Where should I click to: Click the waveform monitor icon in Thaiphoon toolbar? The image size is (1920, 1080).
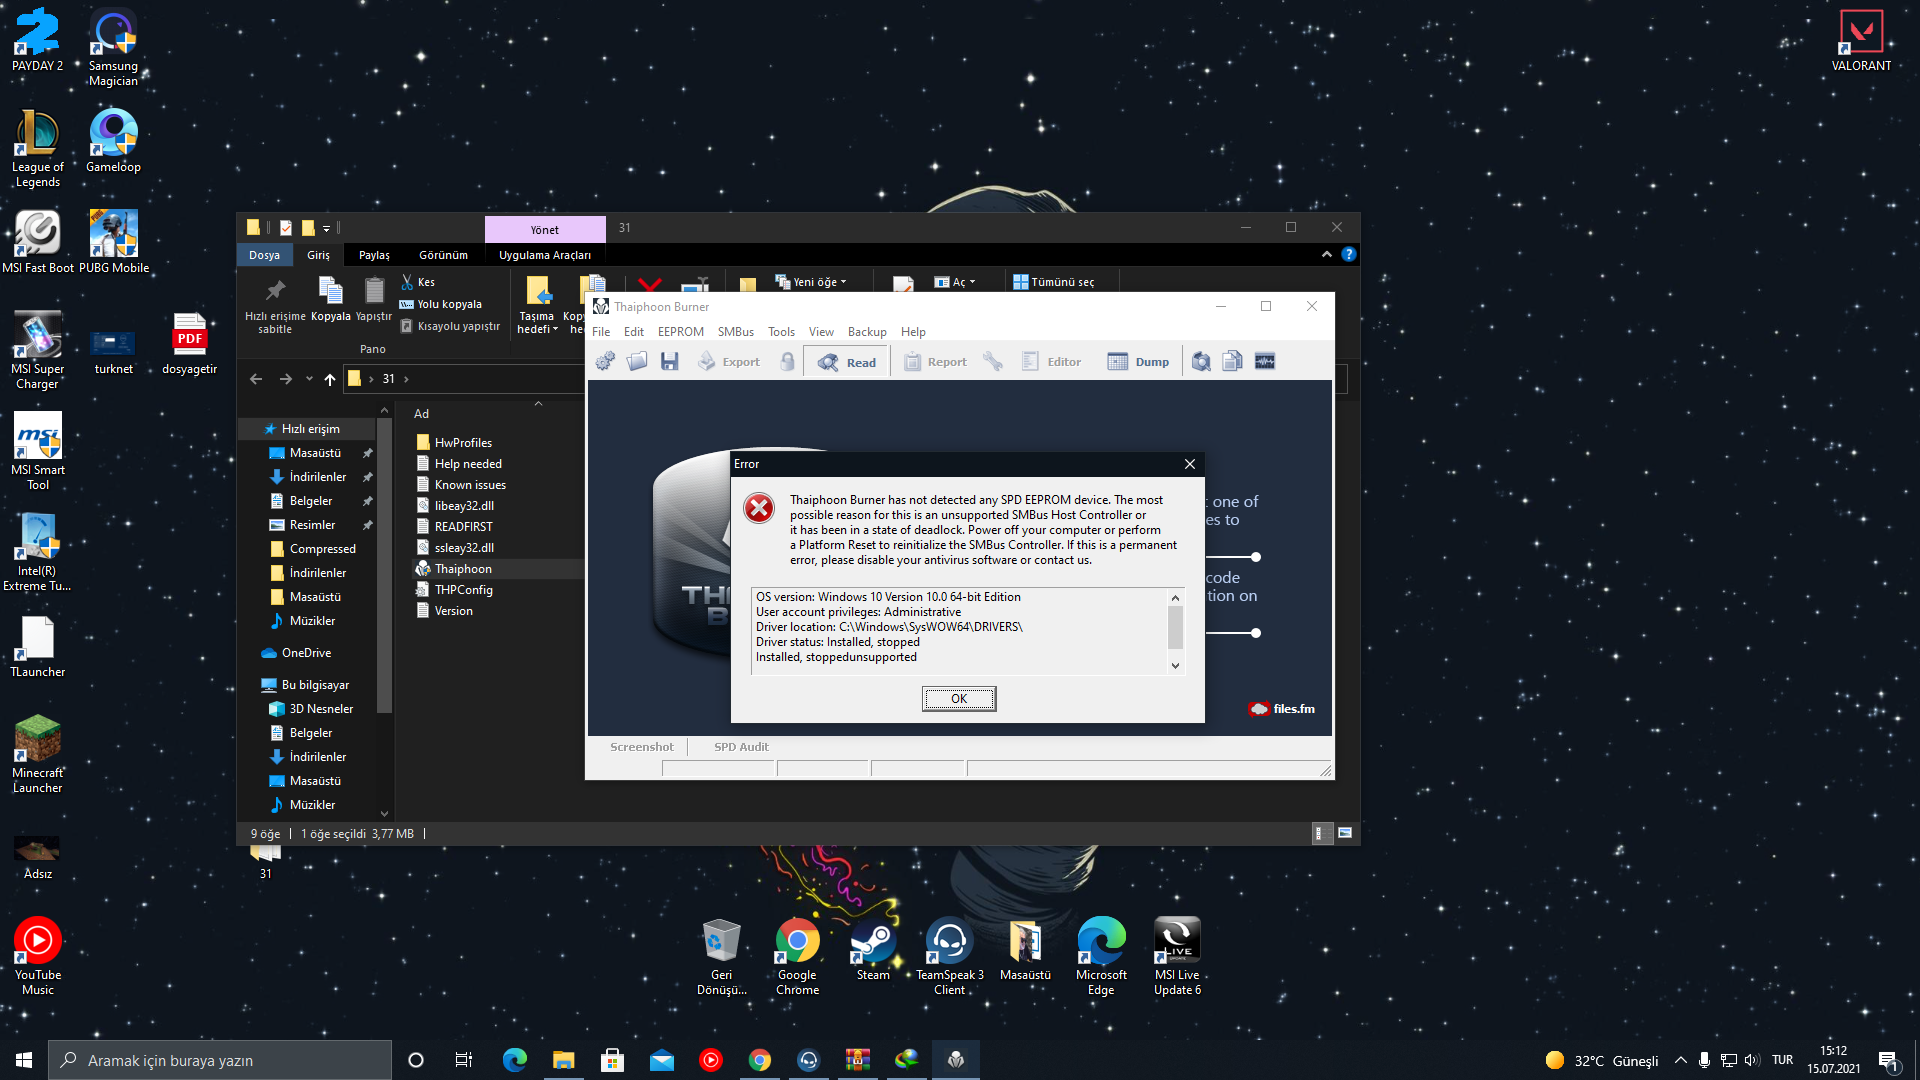(x=1265, y=362)
